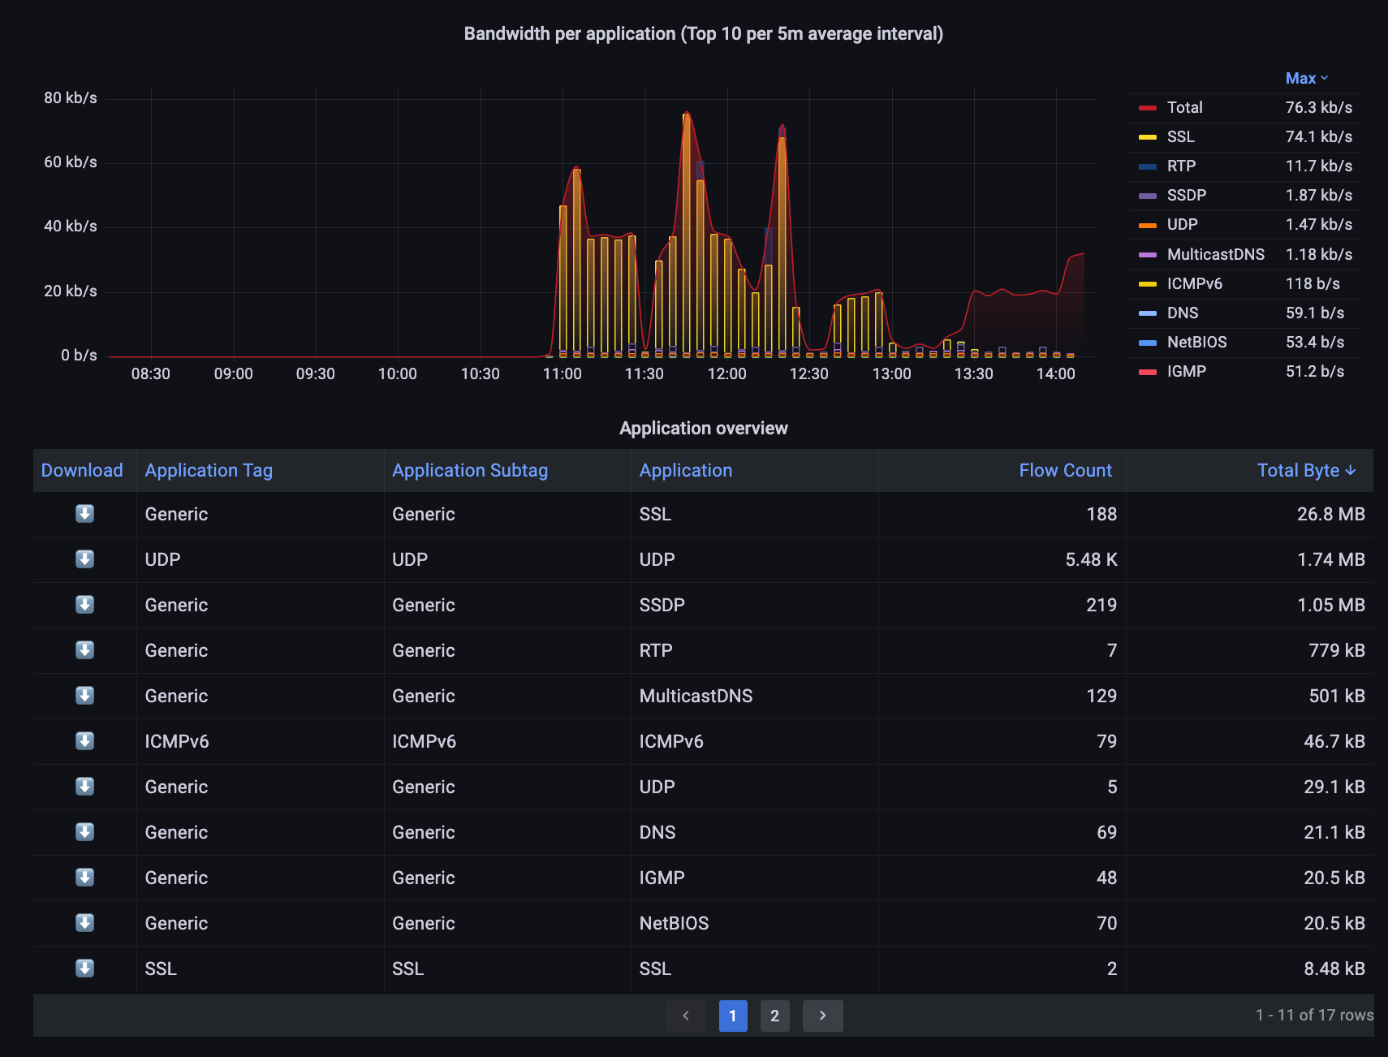Click download icon in the MulticastDNS row
Screen dimensions: 1388x1057
(x=84, y=695)
